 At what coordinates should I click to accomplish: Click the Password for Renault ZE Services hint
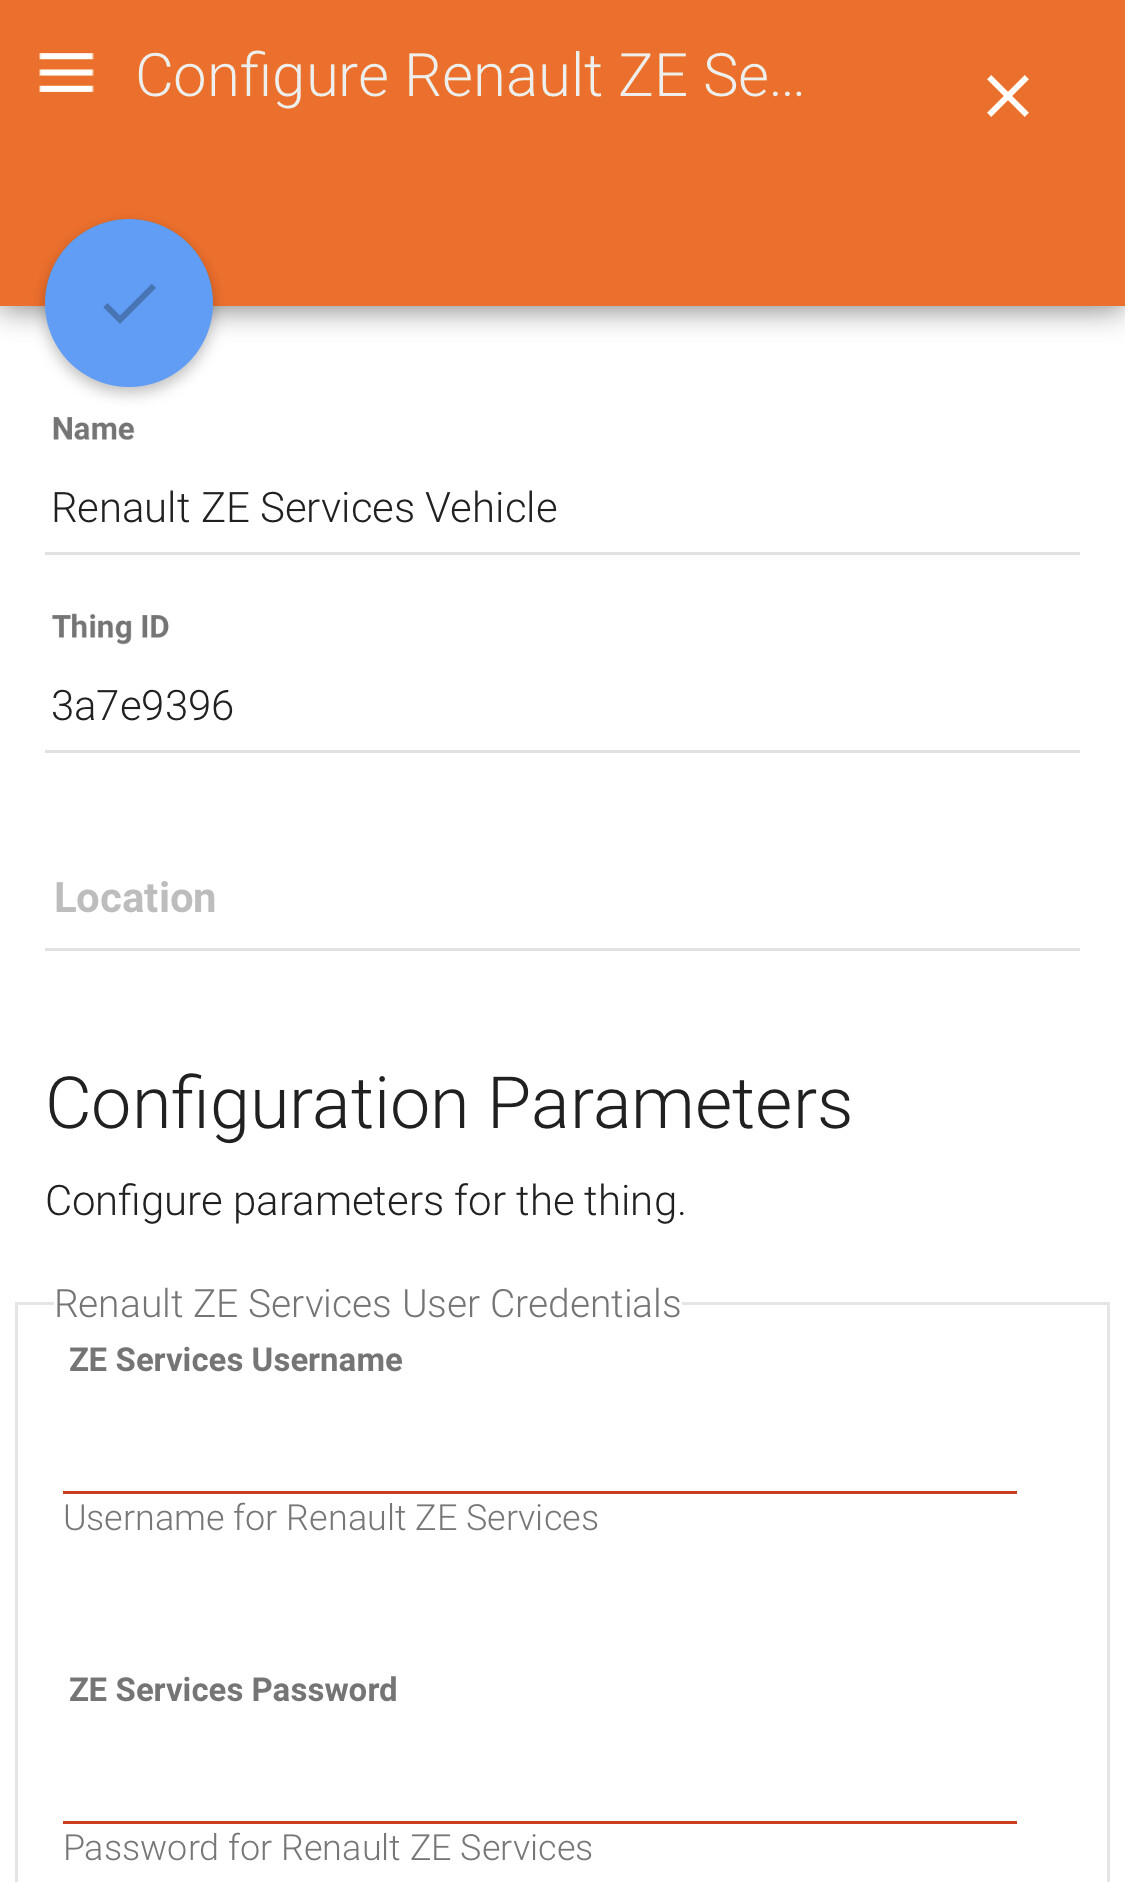coord(328,1848)
